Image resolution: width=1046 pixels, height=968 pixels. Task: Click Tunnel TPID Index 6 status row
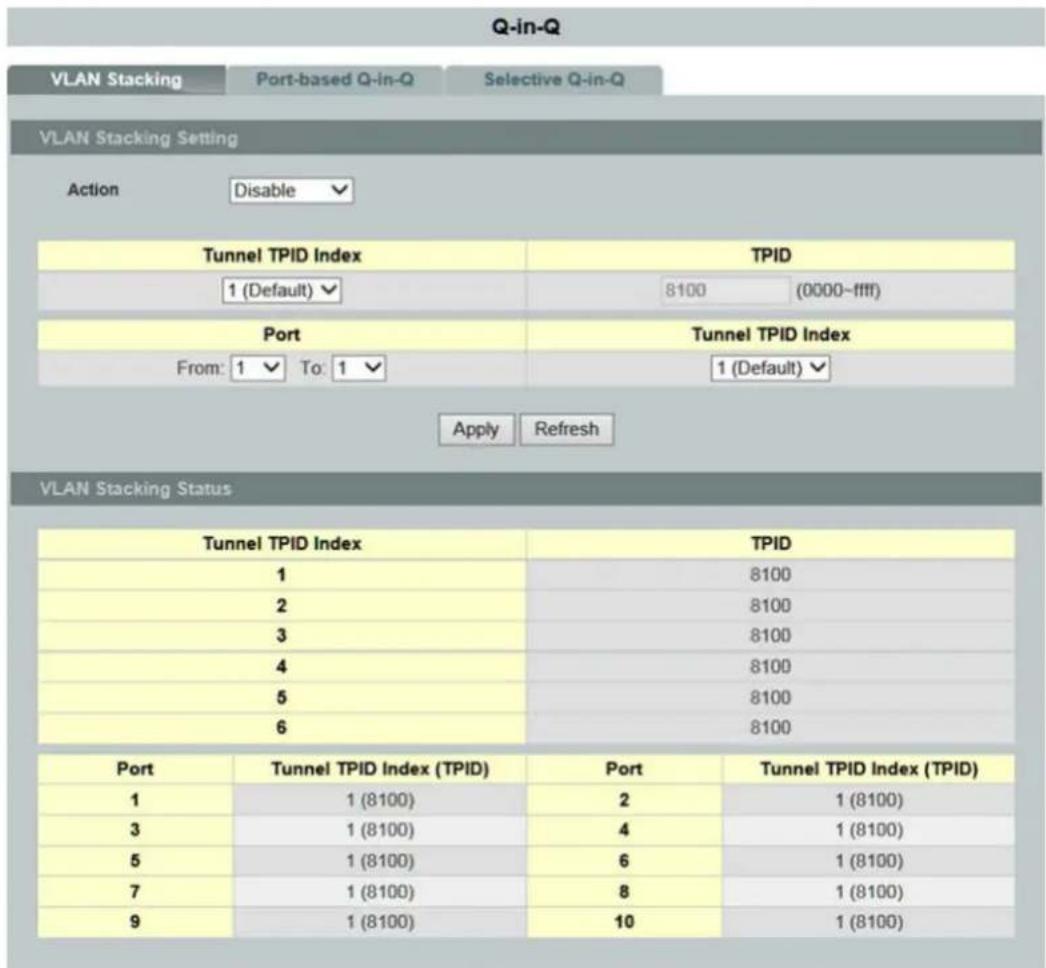526,728
